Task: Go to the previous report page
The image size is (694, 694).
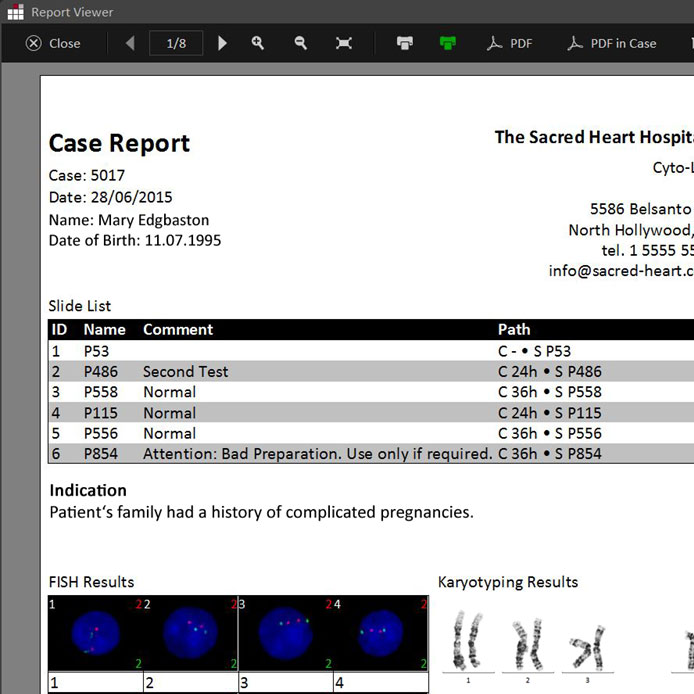Action: click(x=130, y=43)
